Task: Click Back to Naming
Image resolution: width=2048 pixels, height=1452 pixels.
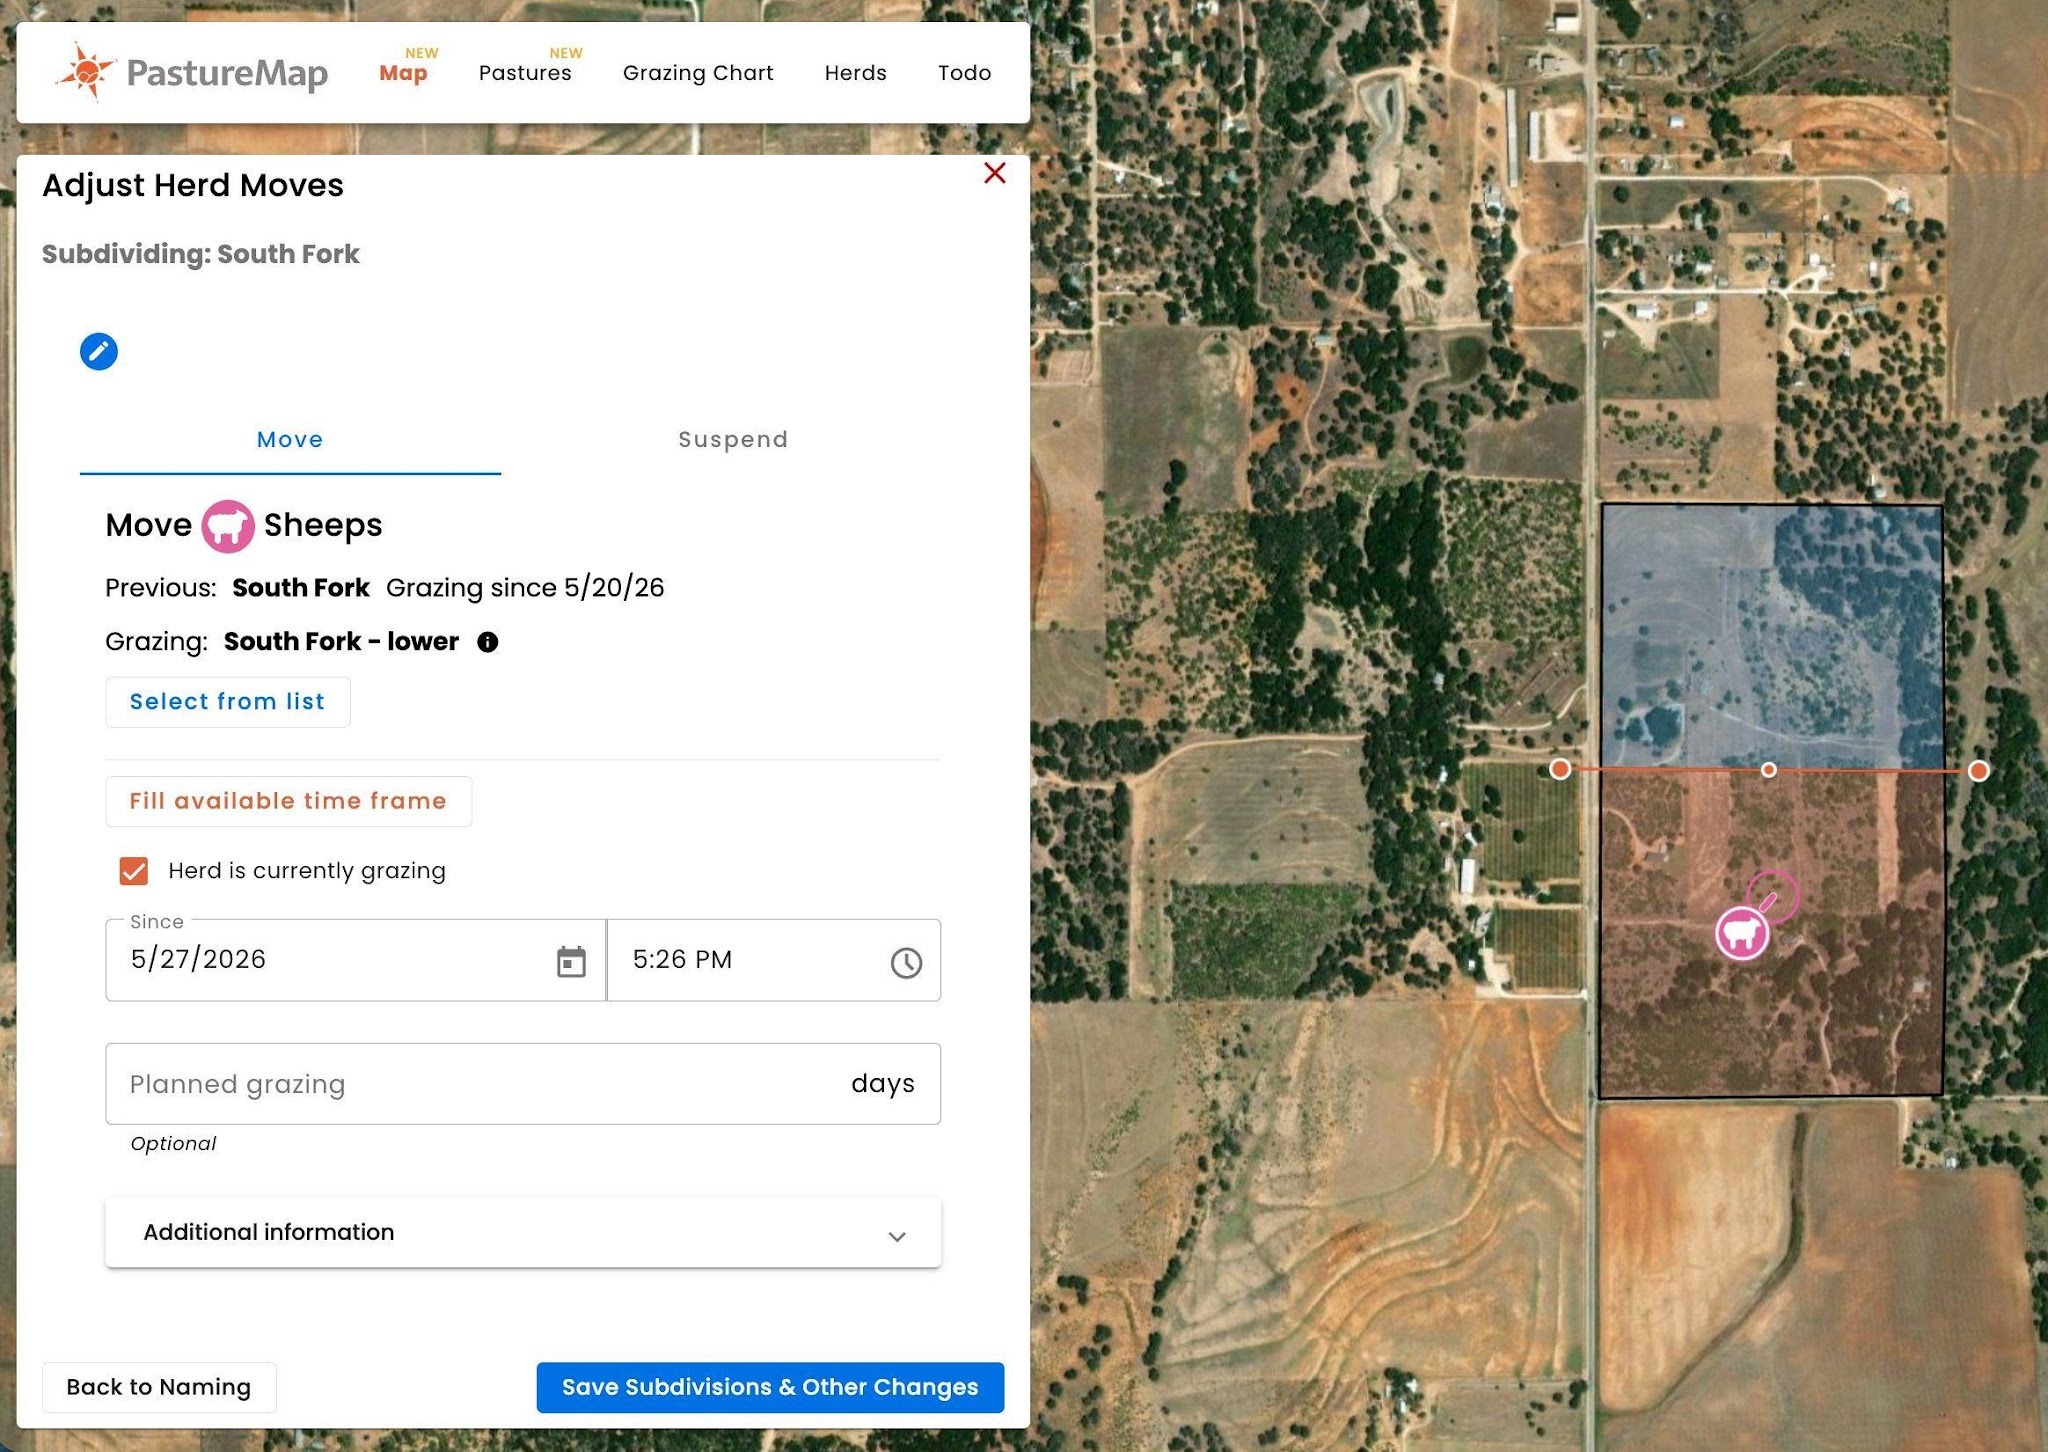Action: (159, 1387)
